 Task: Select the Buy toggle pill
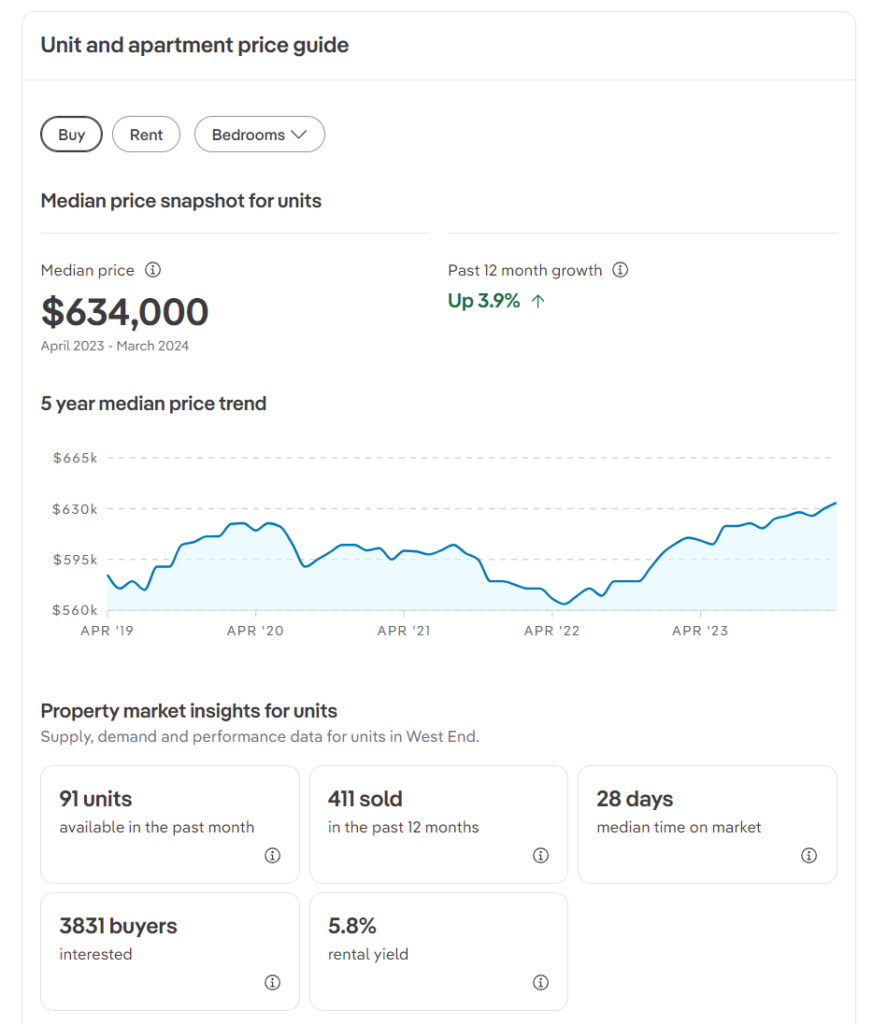pos(71,135)
